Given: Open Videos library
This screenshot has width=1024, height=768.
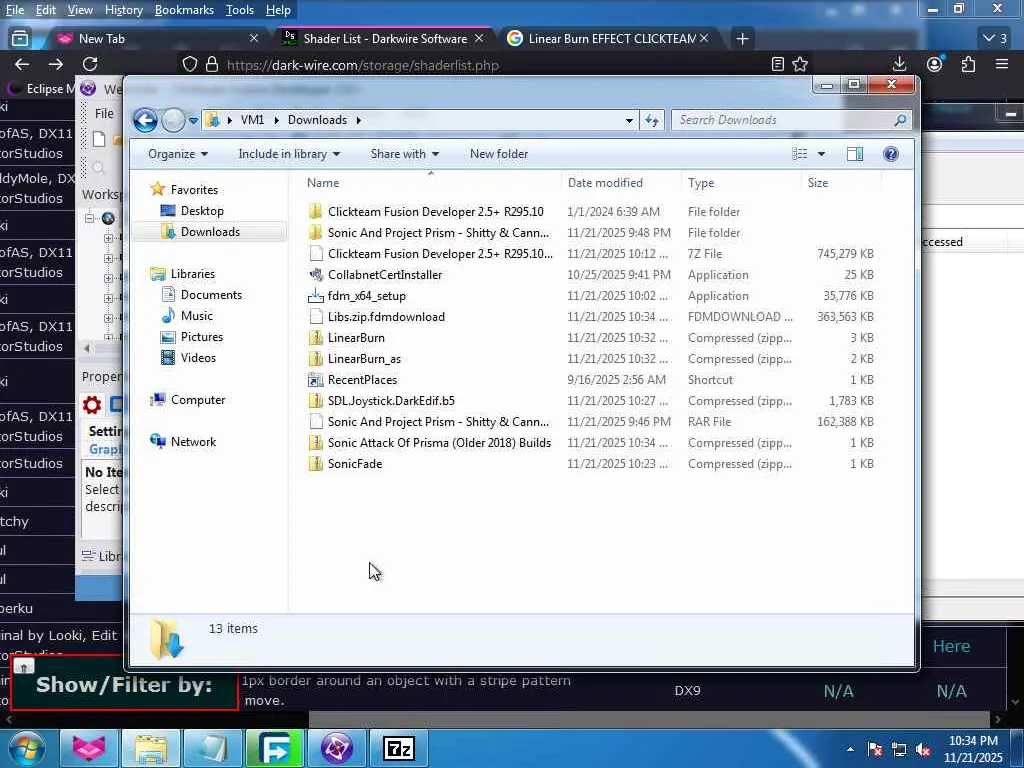Looking at the screenshot, I should [198, 358].
